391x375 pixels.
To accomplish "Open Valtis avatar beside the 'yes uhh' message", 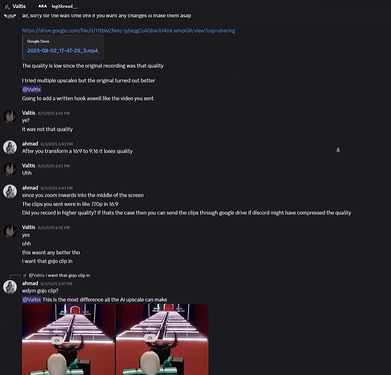I will 10,231.
